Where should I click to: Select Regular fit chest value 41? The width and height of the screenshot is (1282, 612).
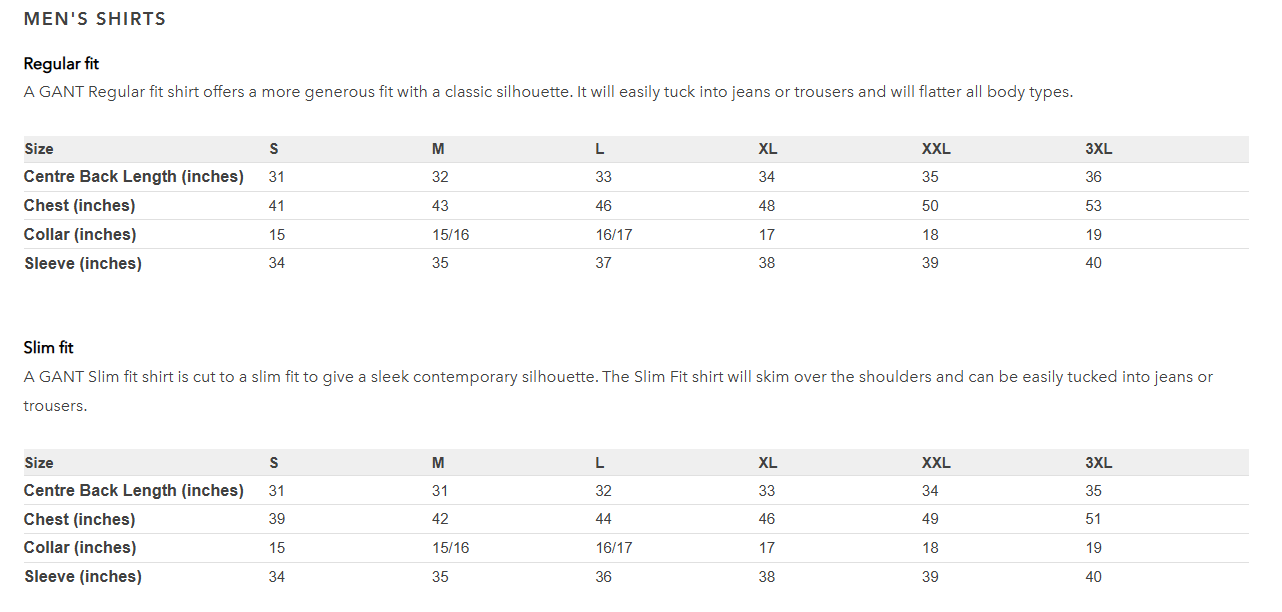tap(277, 206)
